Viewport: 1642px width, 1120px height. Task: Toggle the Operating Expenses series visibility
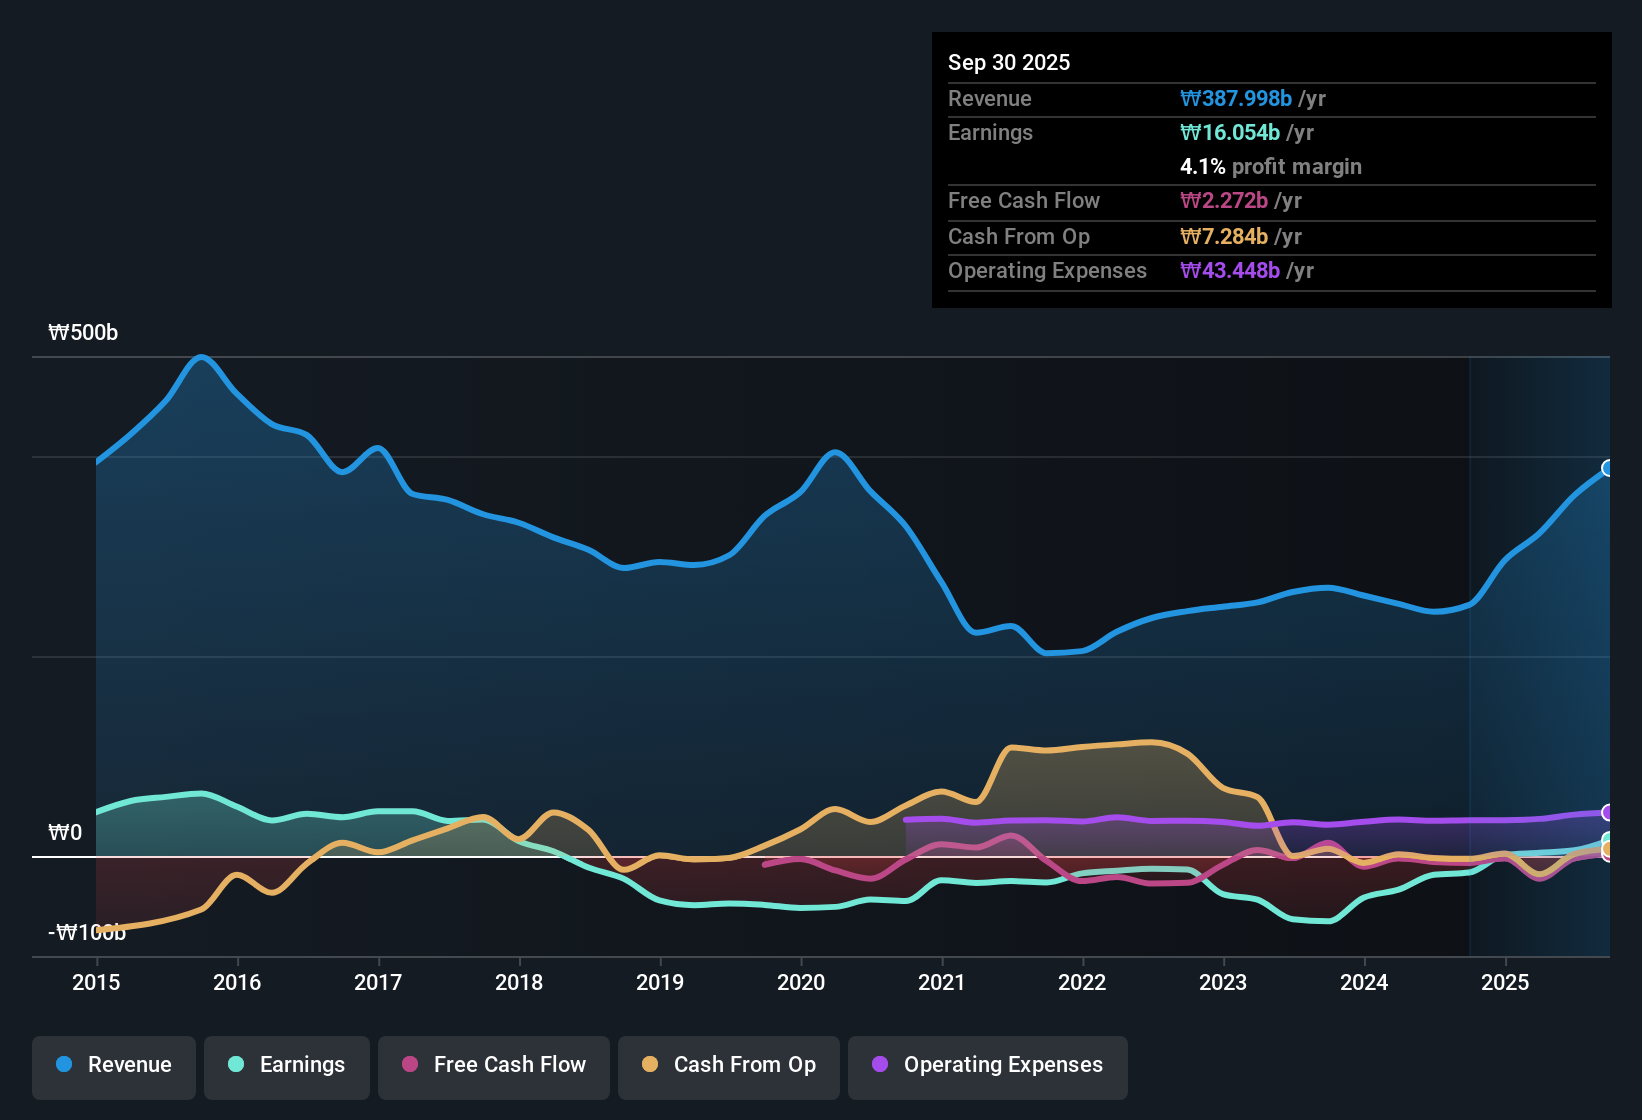coord(987,1065)
